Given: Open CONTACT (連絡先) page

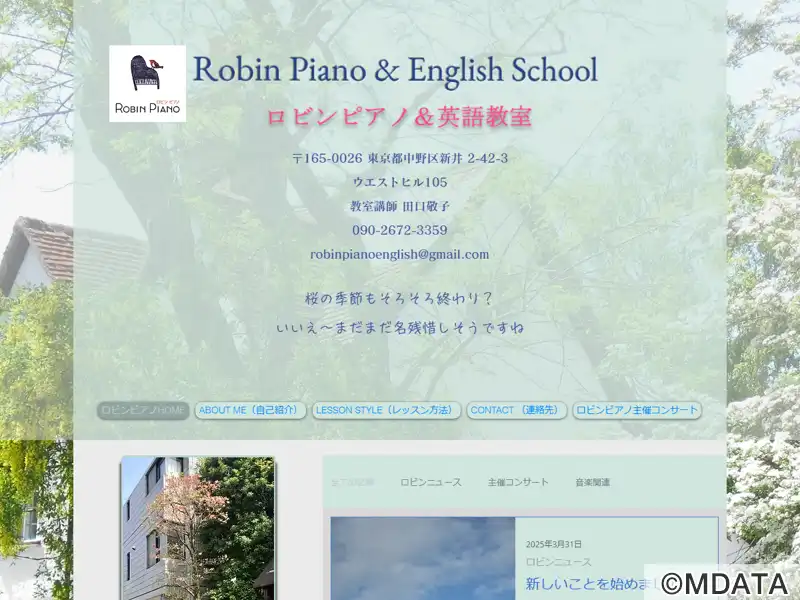Looking at the screenshot, I should [516, 410].
